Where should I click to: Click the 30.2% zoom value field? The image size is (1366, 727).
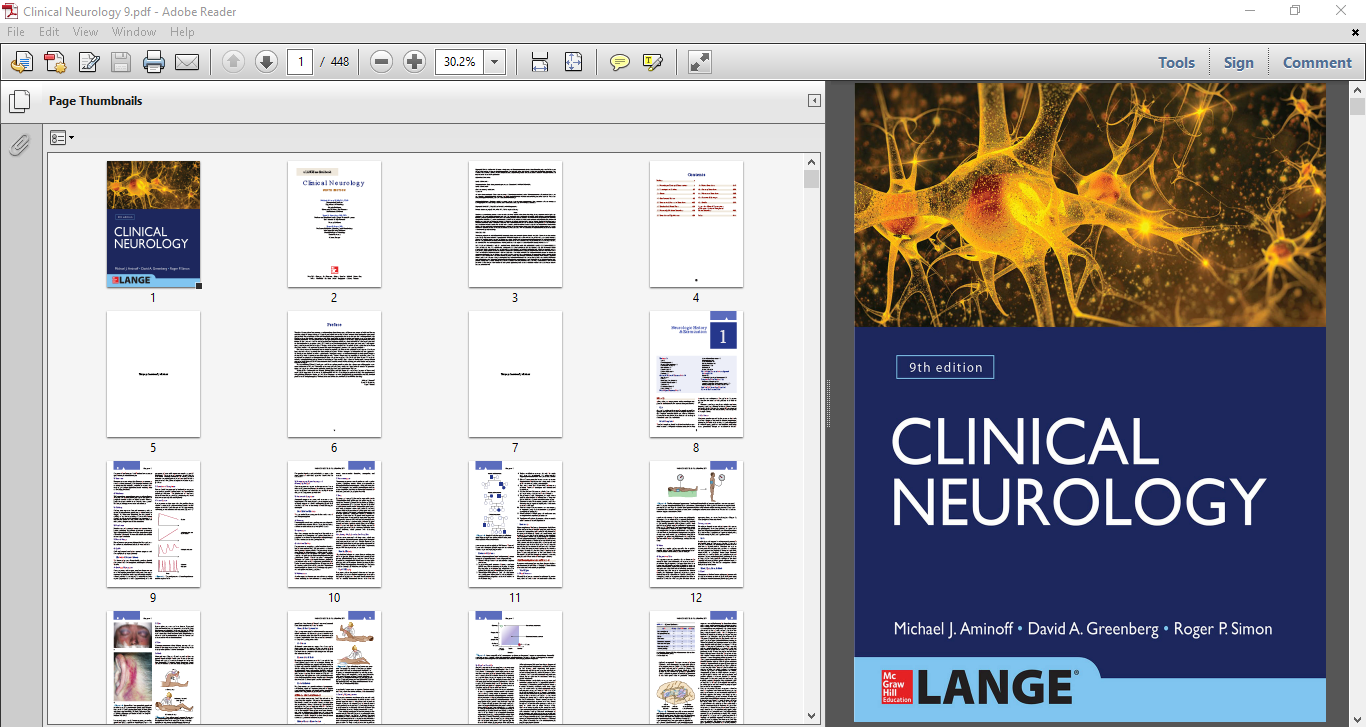tap(460, 62)
